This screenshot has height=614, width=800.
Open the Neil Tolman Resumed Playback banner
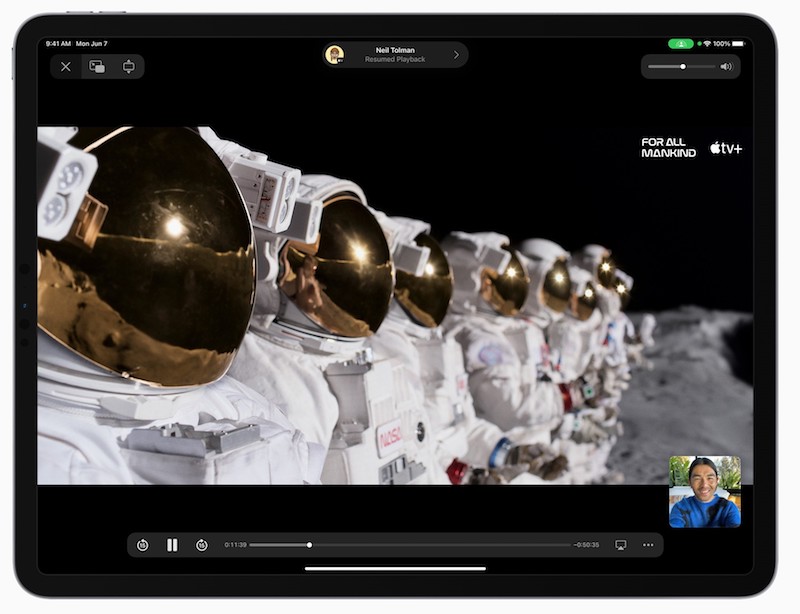coord(395,55)
